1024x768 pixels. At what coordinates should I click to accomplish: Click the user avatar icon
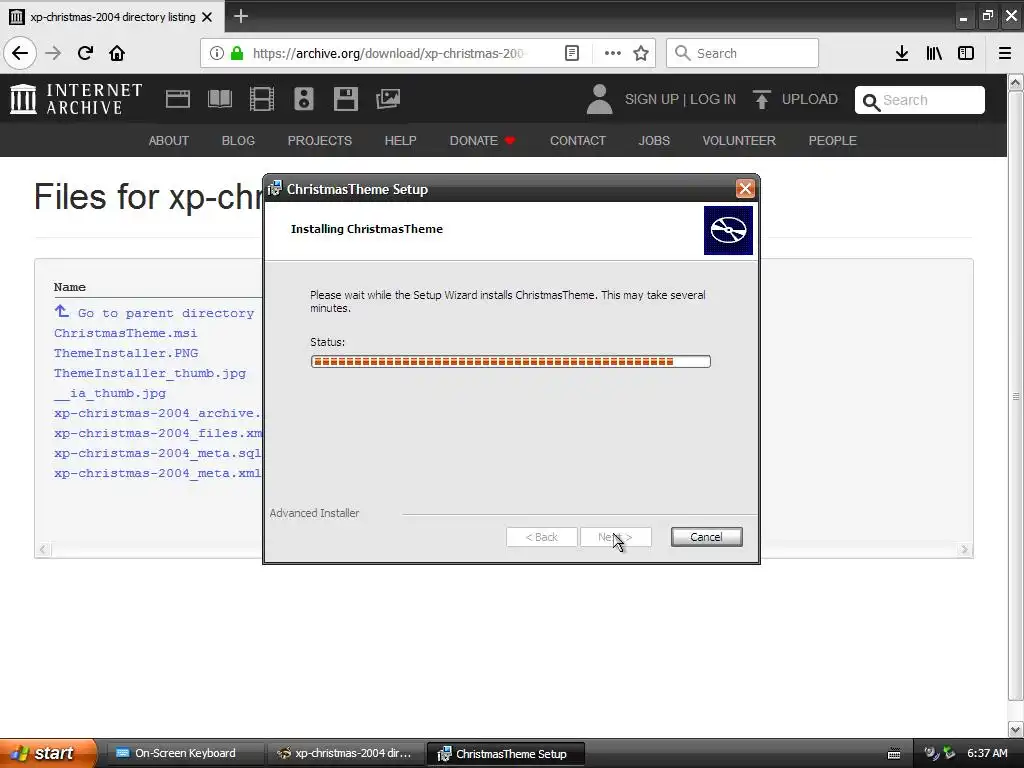coord(599,99)
